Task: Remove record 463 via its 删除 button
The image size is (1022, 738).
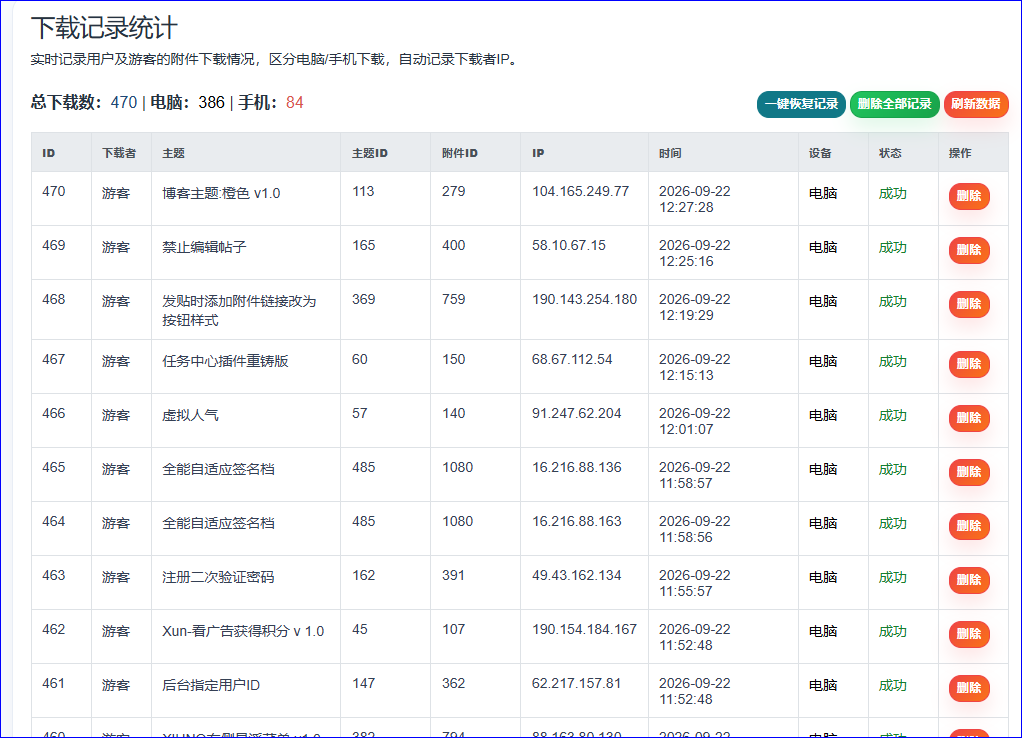Action: pos(969,581)
